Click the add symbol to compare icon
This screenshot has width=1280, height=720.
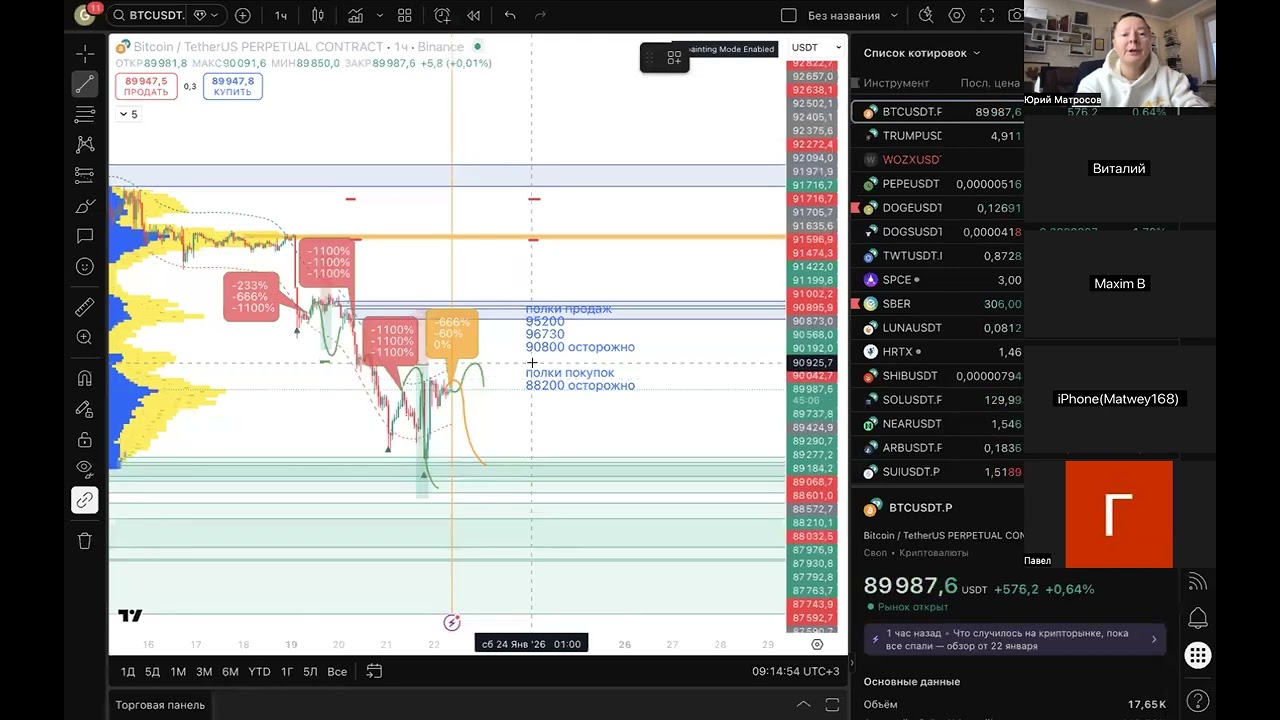(243, 15)
